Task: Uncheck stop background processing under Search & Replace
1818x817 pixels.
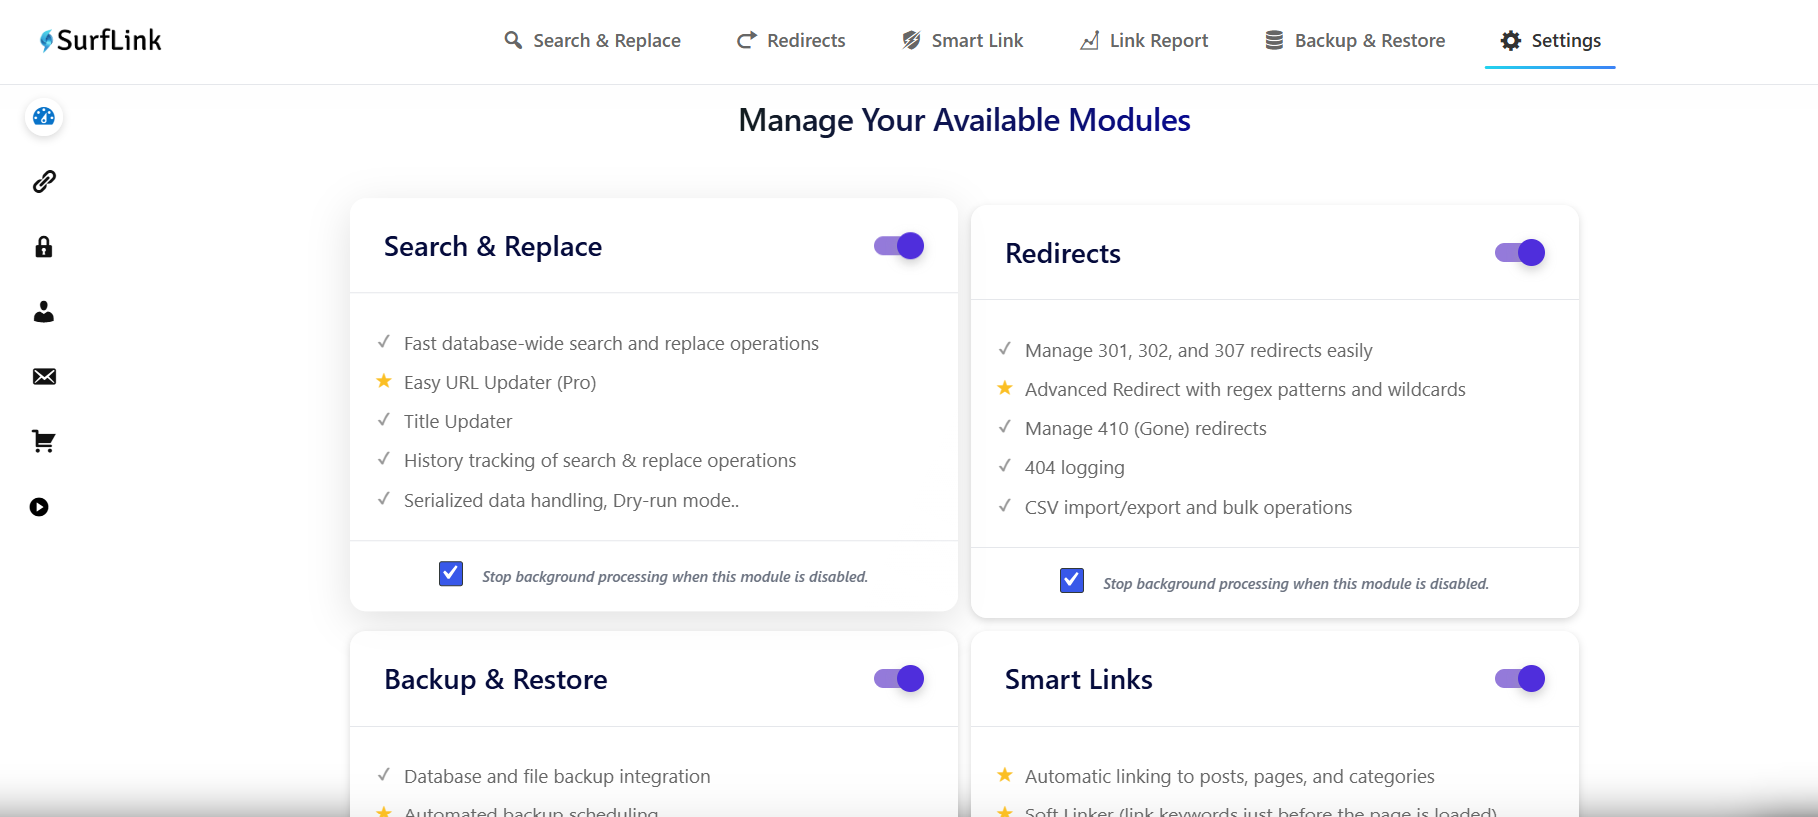Action: tap(451, 574)
